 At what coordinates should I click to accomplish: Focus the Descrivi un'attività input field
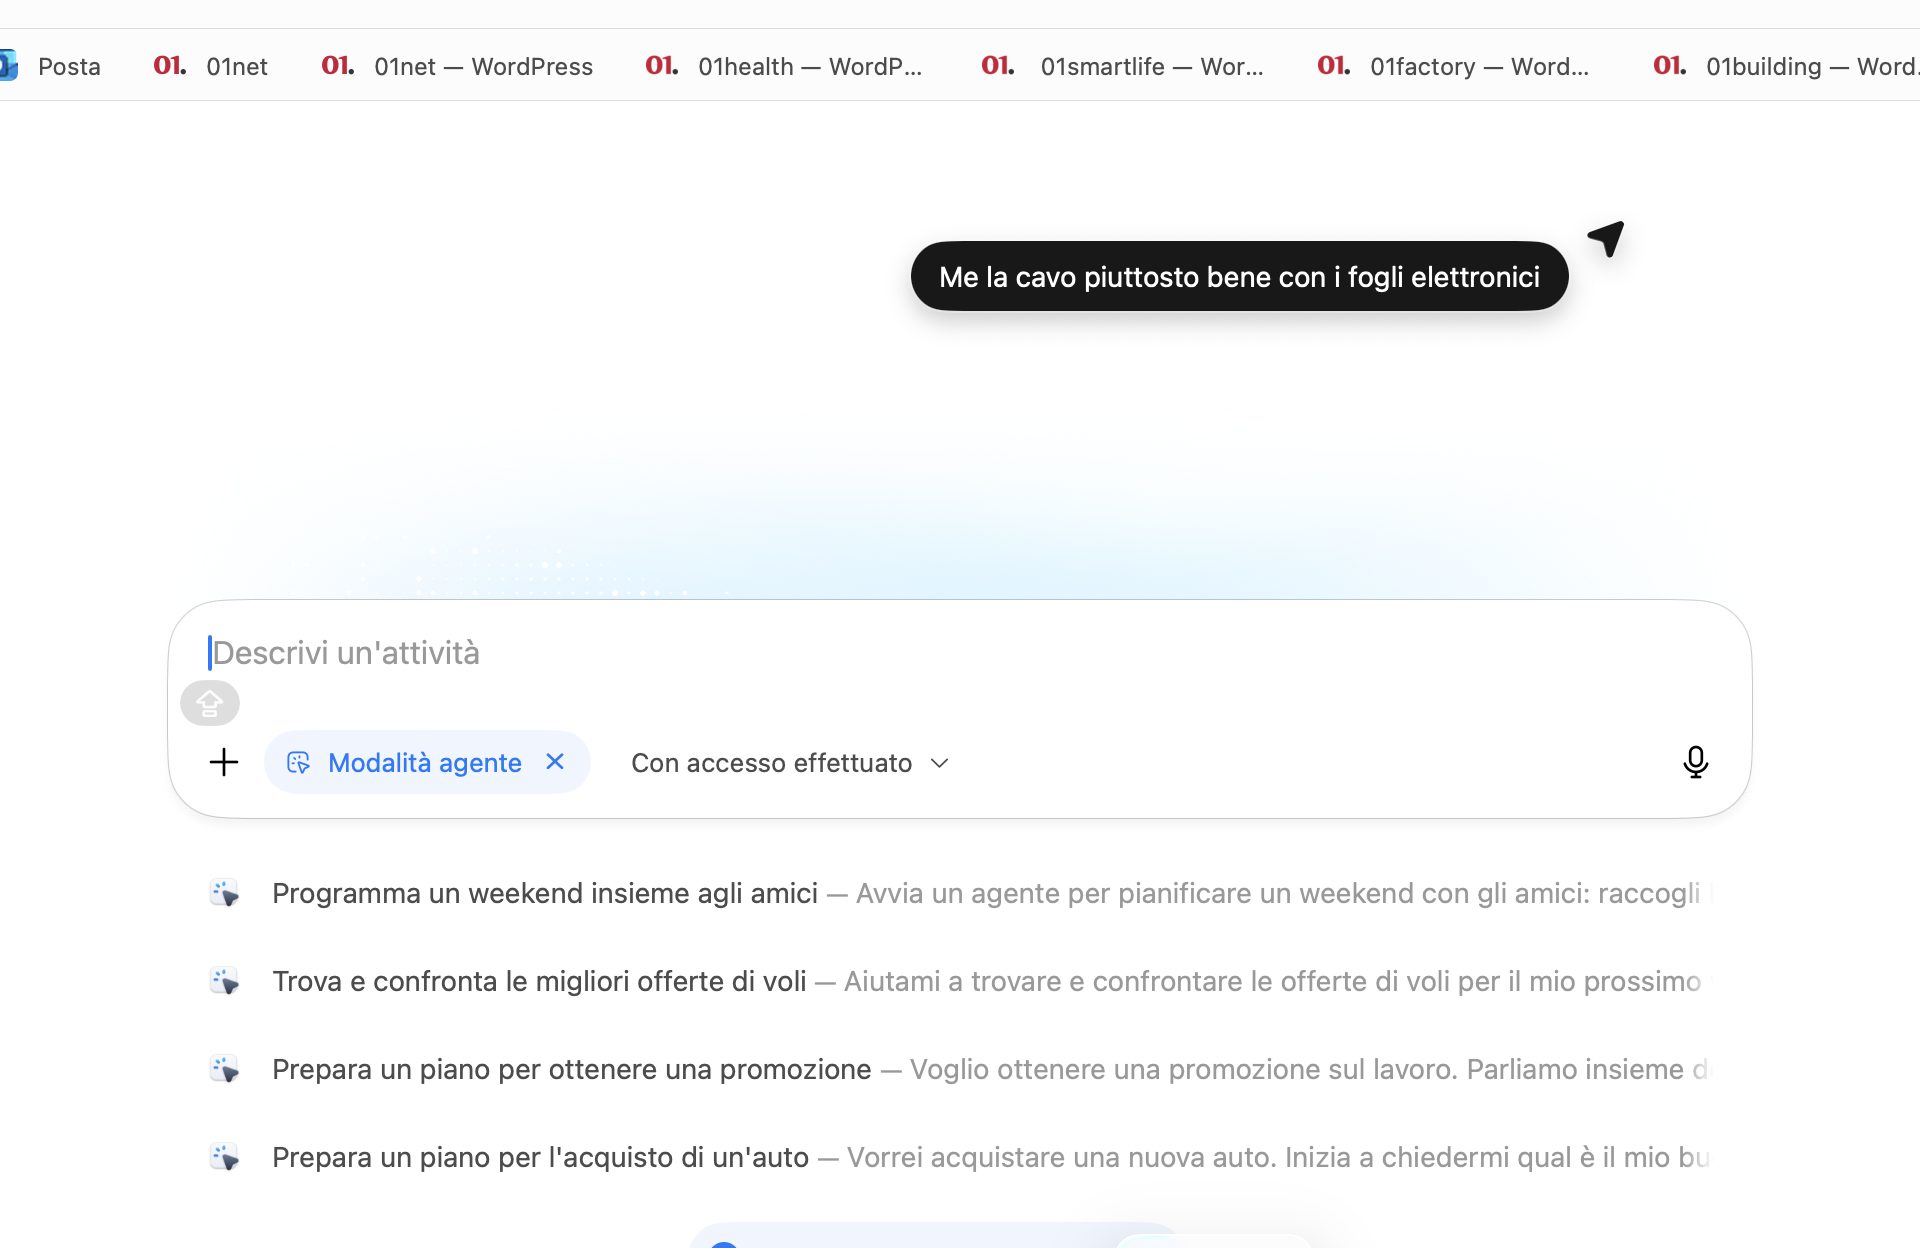pos(900,653)
